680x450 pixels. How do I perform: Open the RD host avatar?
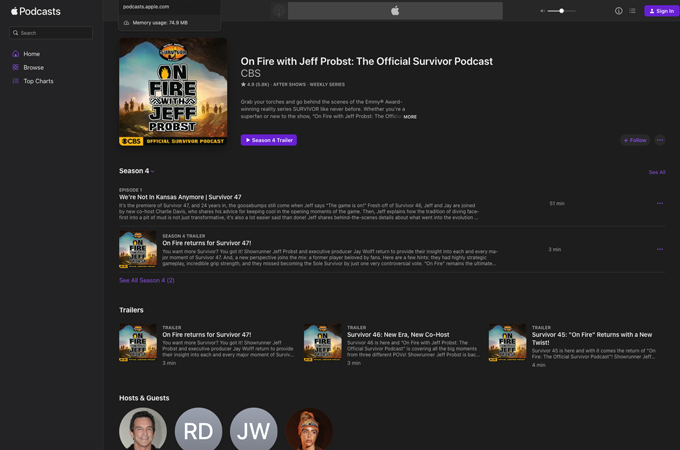click(199, 429)
